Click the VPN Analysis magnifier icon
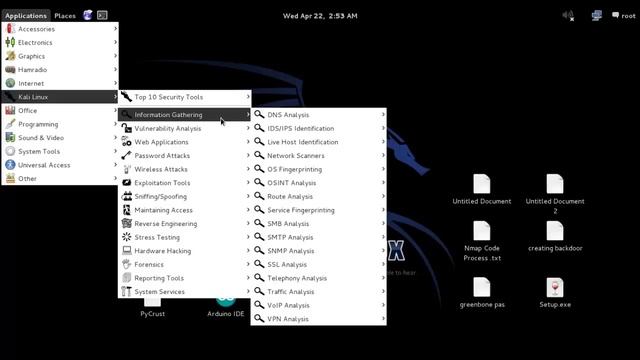The height and width of the screenshot is (360, 640). pos(259,318)
